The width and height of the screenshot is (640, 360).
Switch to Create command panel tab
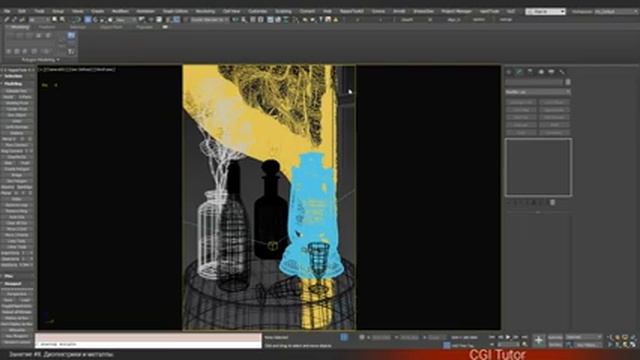pos(509,72)
